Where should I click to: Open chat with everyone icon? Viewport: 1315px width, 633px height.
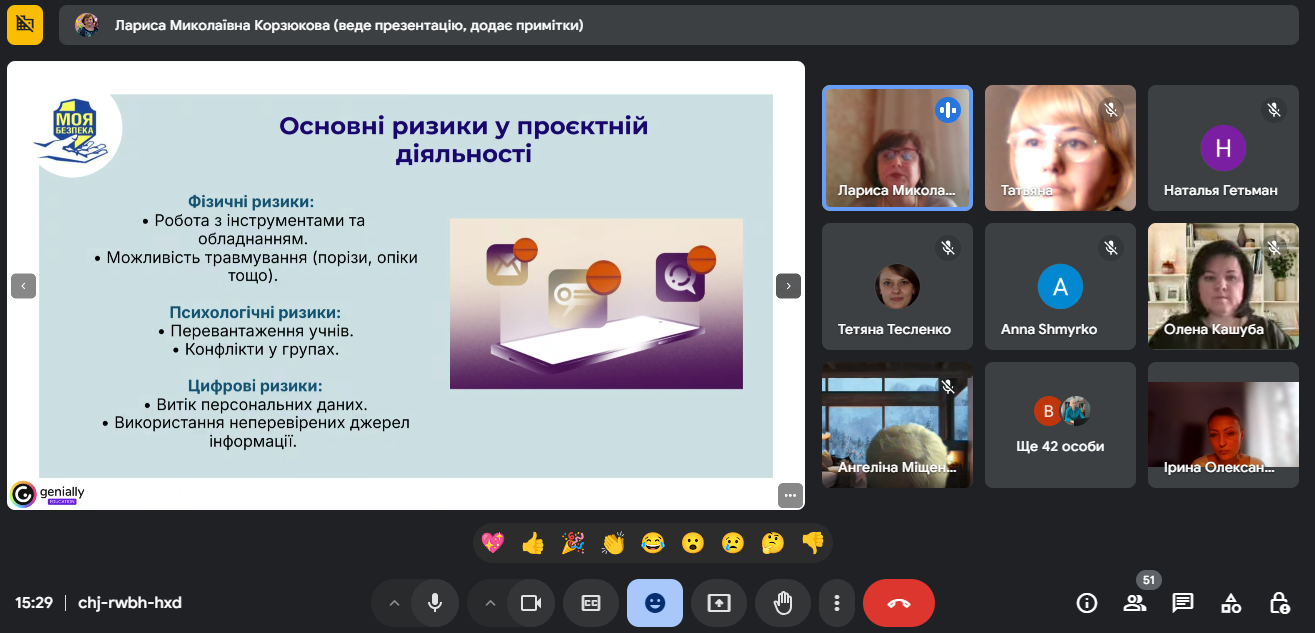coord(1183,603)
